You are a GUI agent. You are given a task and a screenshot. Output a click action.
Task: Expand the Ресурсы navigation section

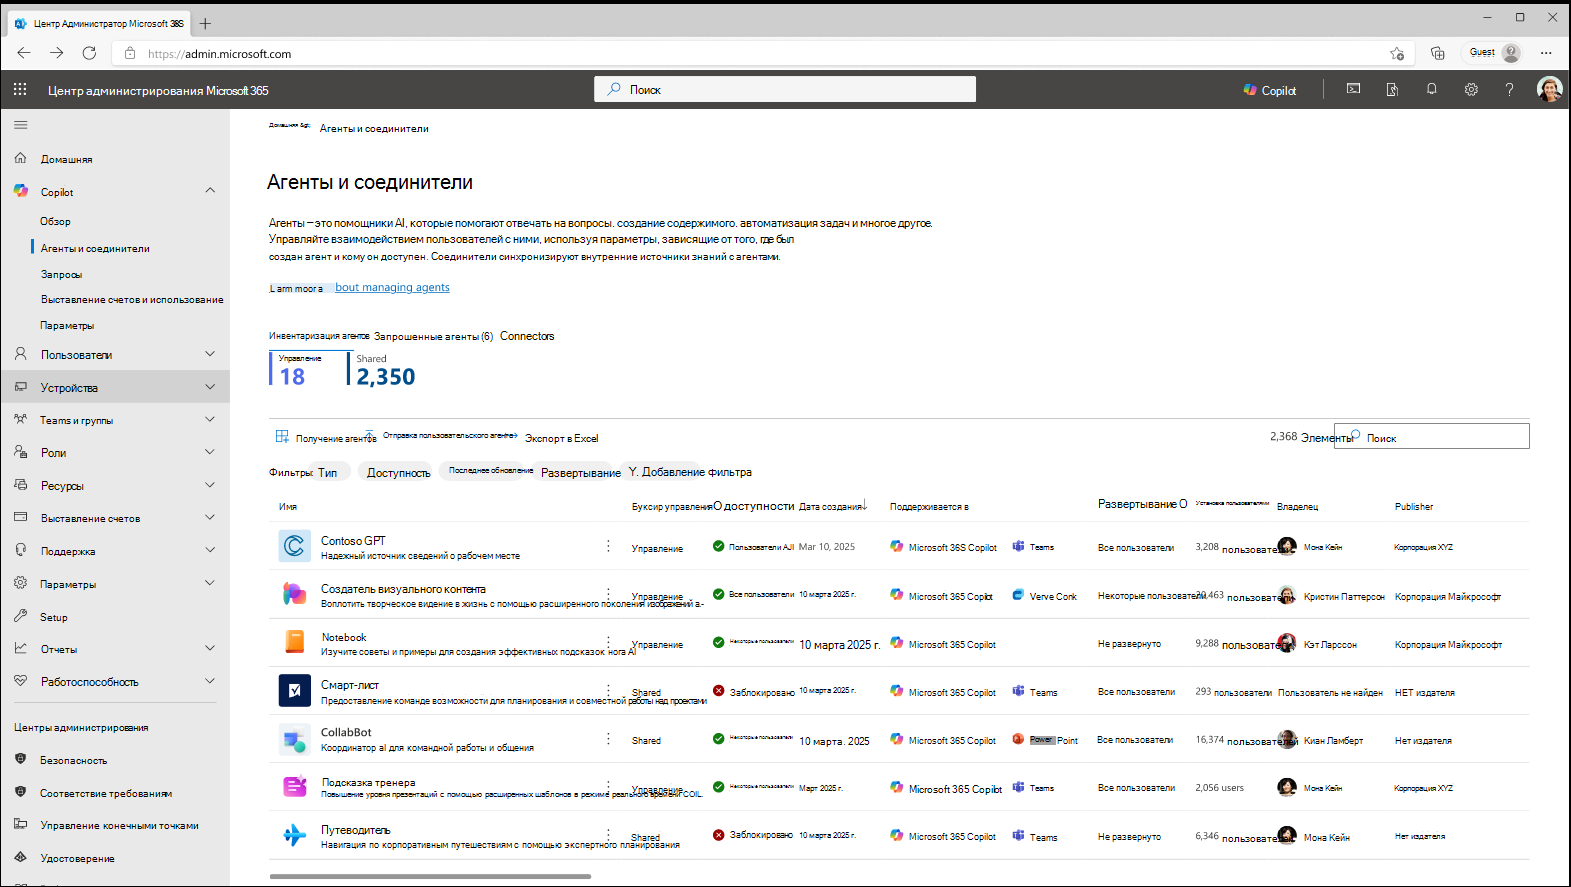click(x=210, y=485)
